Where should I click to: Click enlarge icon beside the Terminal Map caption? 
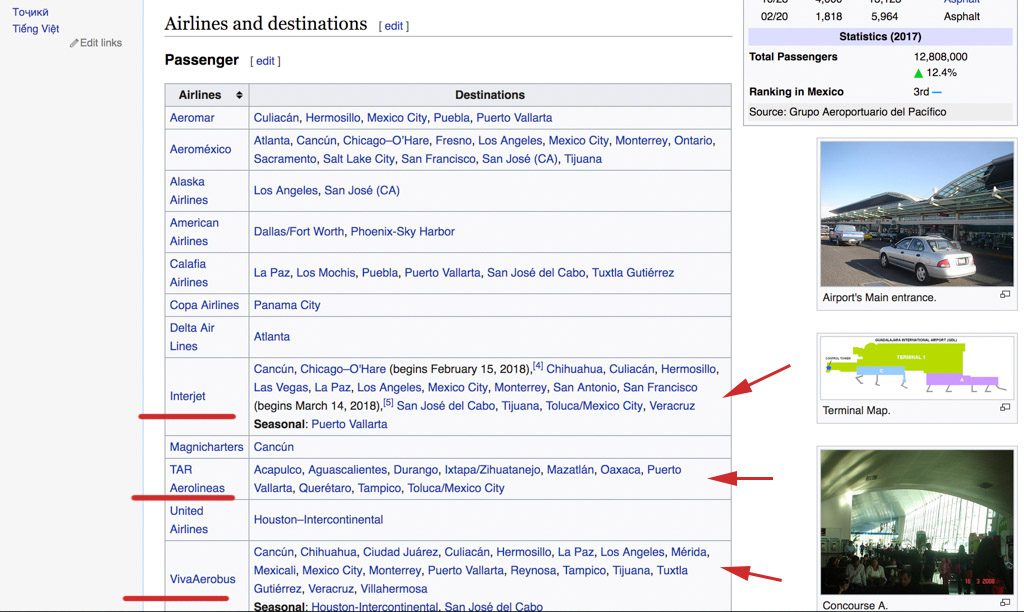click(1004, 408)
